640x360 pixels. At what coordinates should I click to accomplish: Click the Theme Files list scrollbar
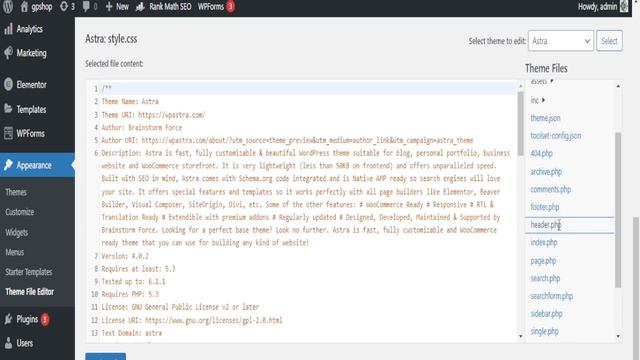click(x=618, y=210)
